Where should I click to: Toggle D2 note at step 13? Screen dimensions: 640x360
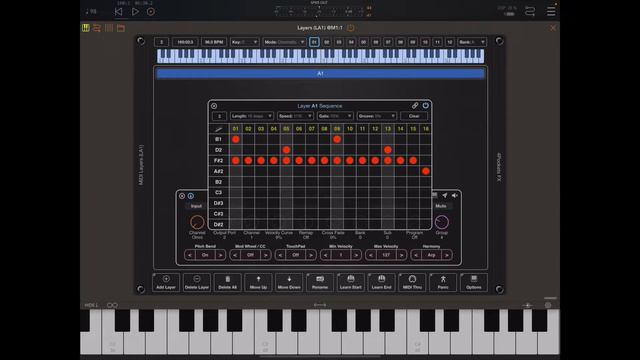(388, 150)
